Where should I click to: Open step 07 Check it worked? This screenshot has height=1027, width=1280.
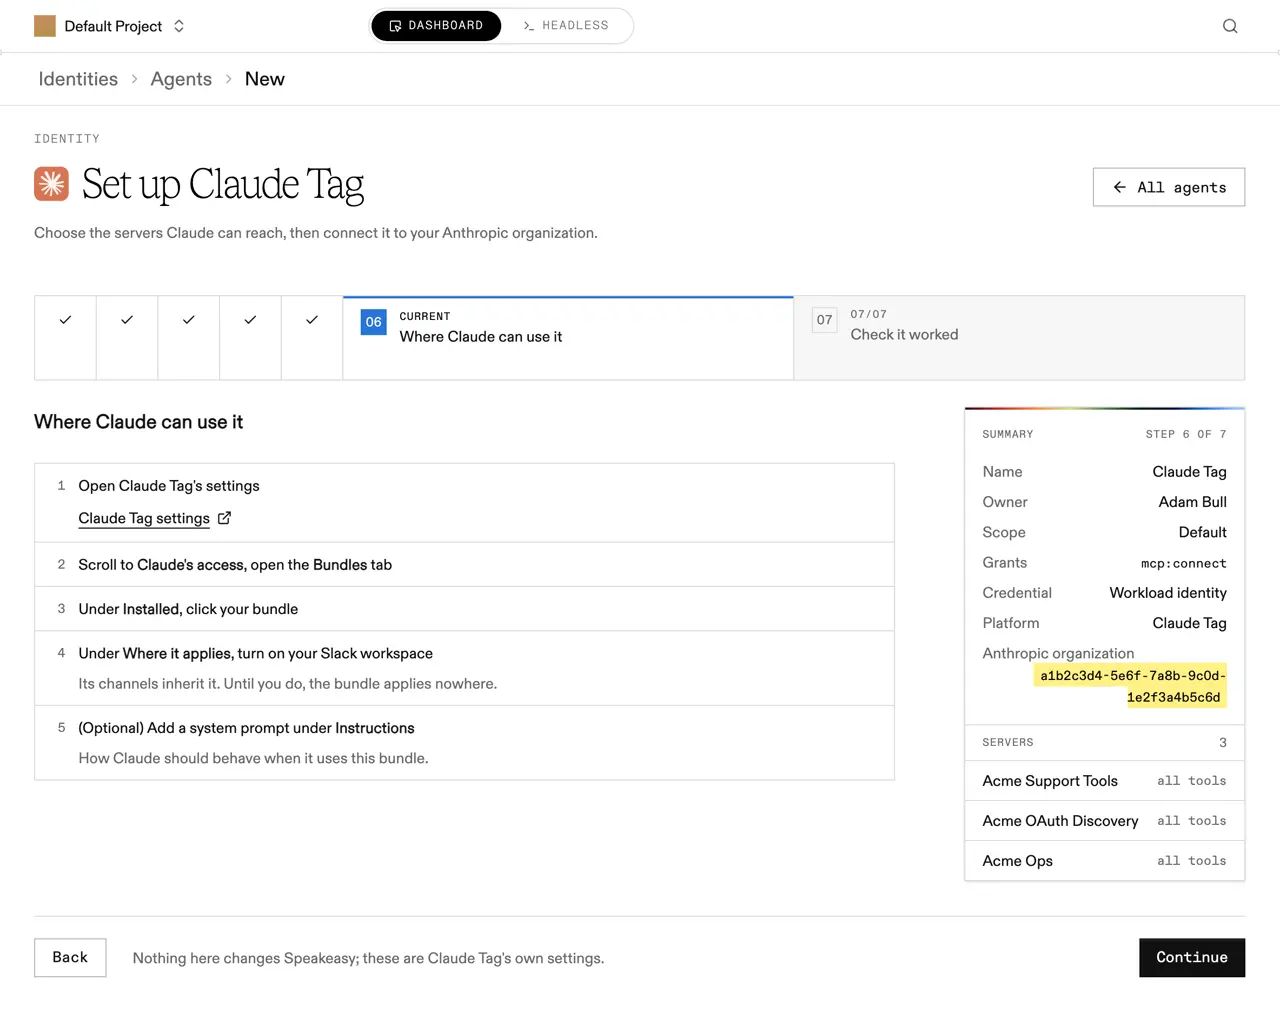pyautogui.click(x=1019, y=338)
